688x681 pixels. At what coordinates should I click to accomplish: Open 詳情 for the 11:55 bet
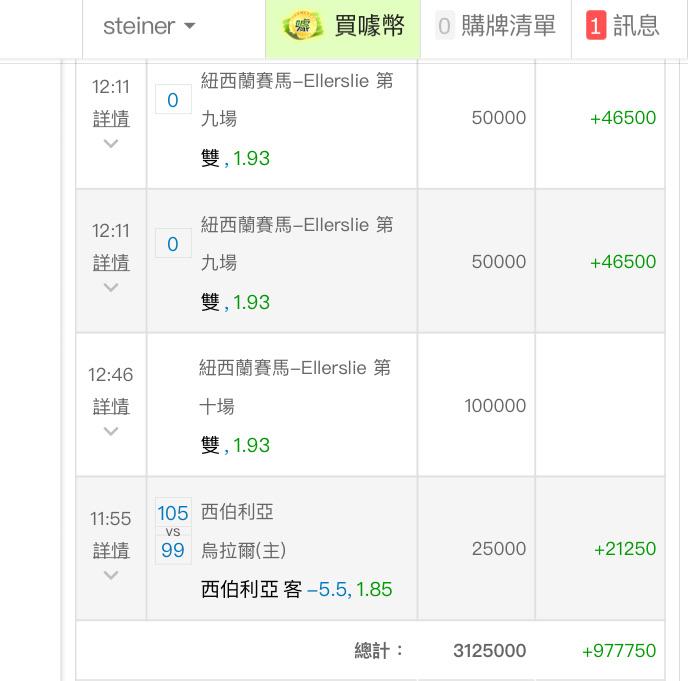tap(111, 550)
